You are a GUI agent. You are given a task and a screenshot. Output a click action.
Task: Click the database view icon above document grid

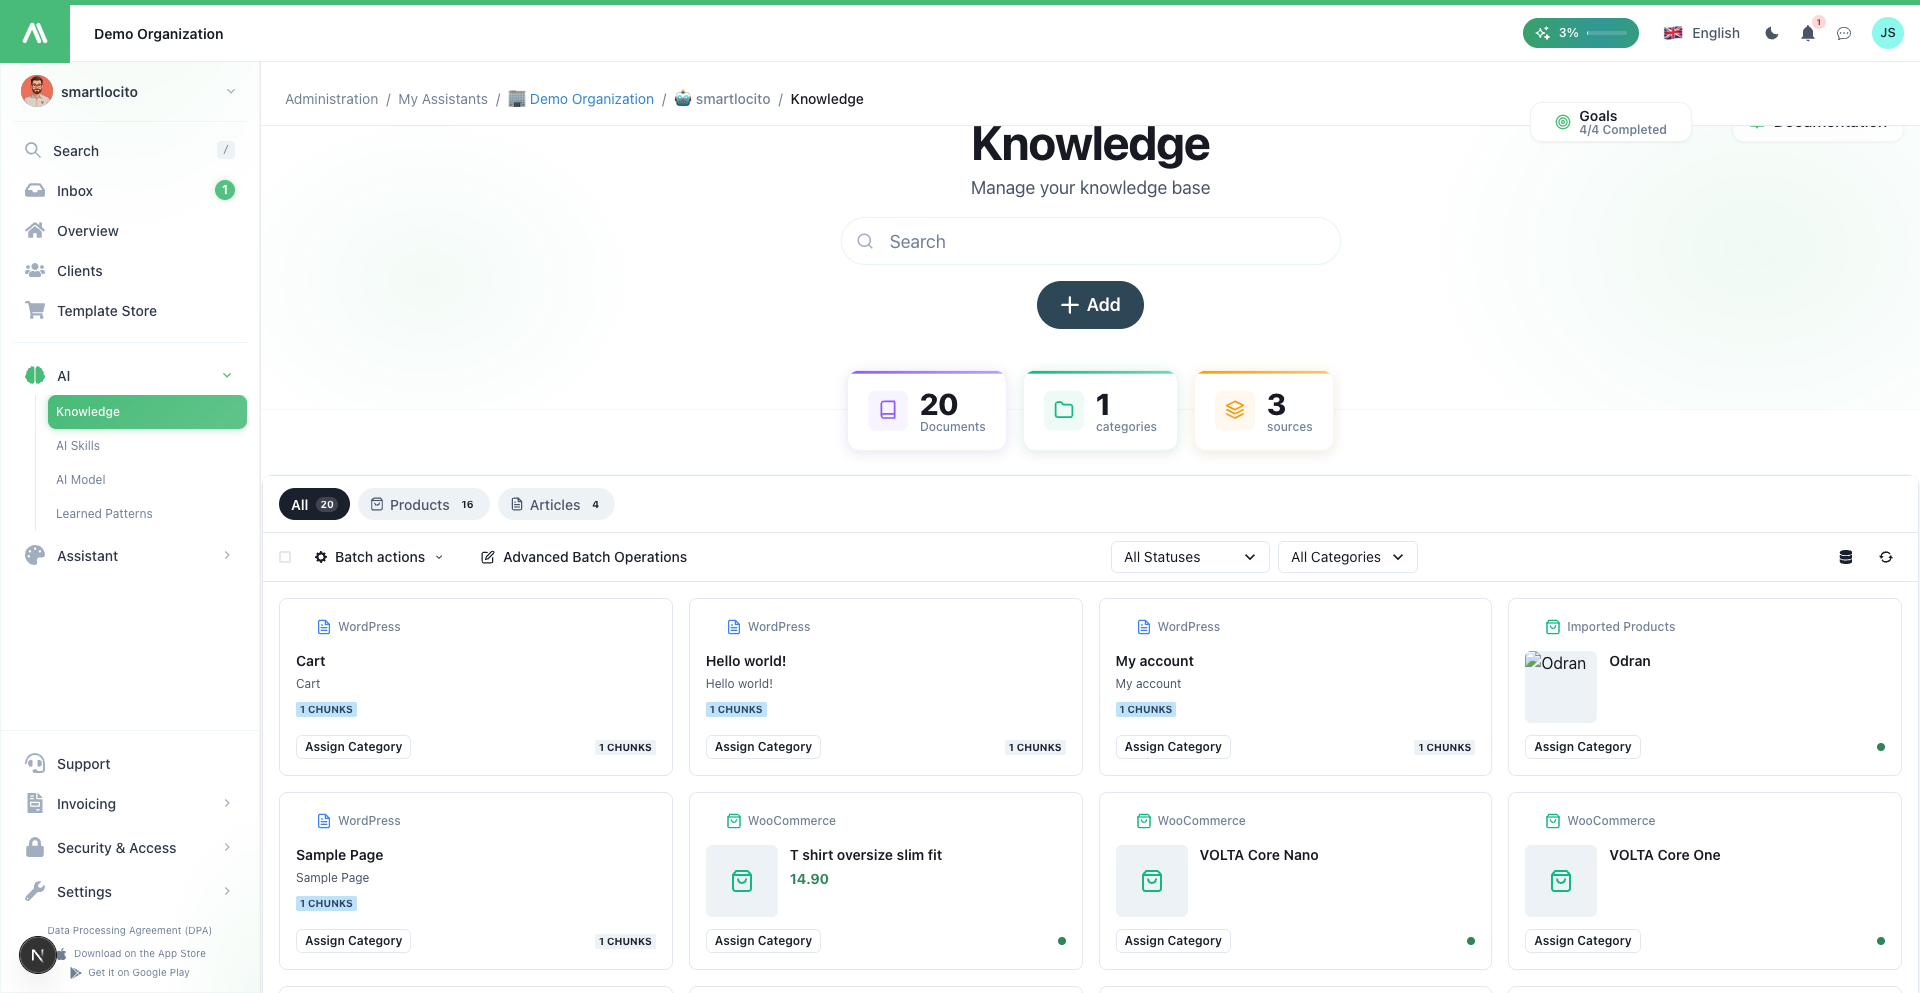tap(1847, 557)
